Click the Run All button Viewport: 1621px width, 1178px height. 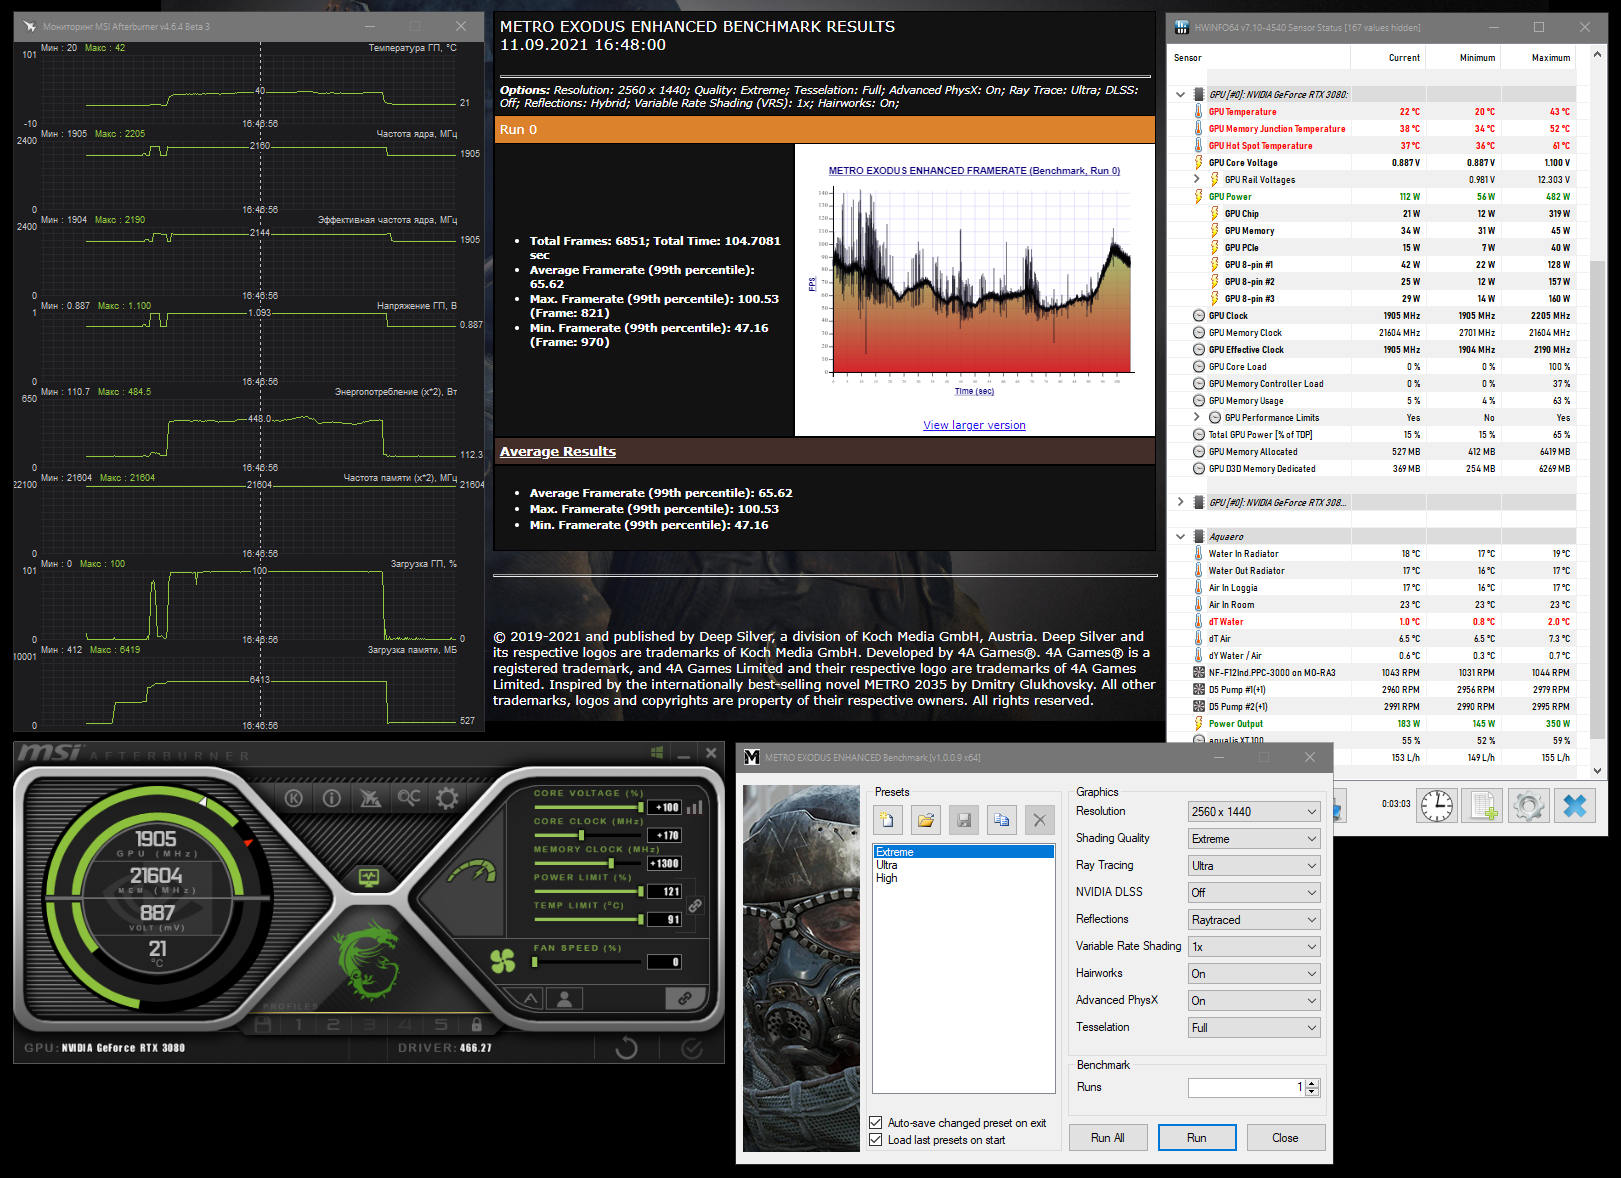(x=1108, y=1138)
